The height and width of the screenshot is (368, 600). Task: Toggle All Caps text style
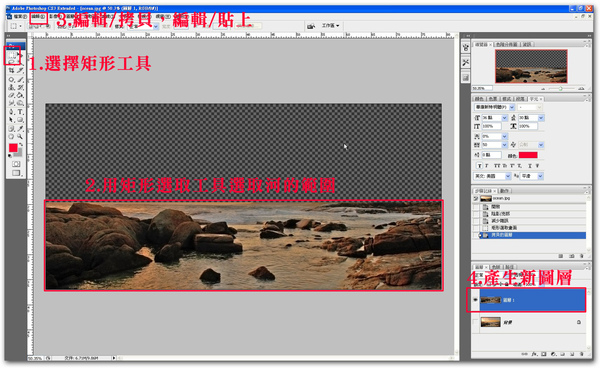[x=497, y=166]
